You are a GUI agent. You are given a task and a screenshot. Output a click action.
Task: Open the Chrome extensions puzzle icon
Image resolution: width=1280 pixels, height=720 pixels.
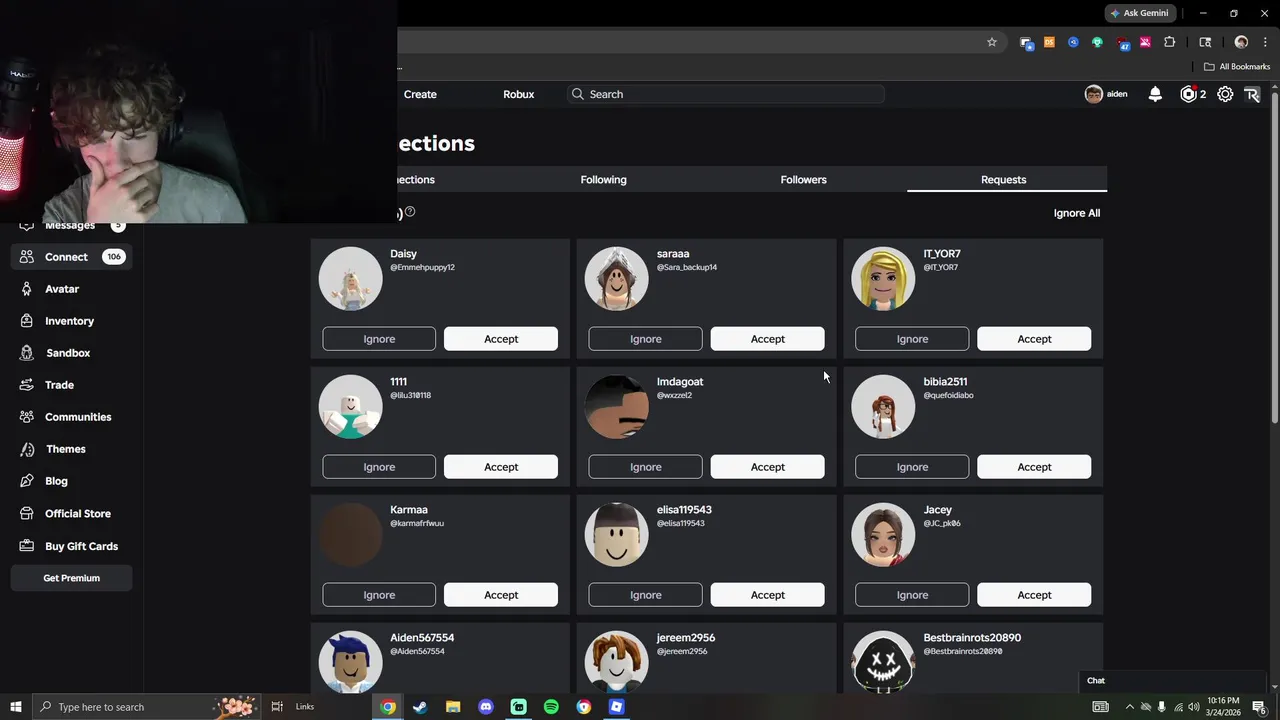[1169, 42]
